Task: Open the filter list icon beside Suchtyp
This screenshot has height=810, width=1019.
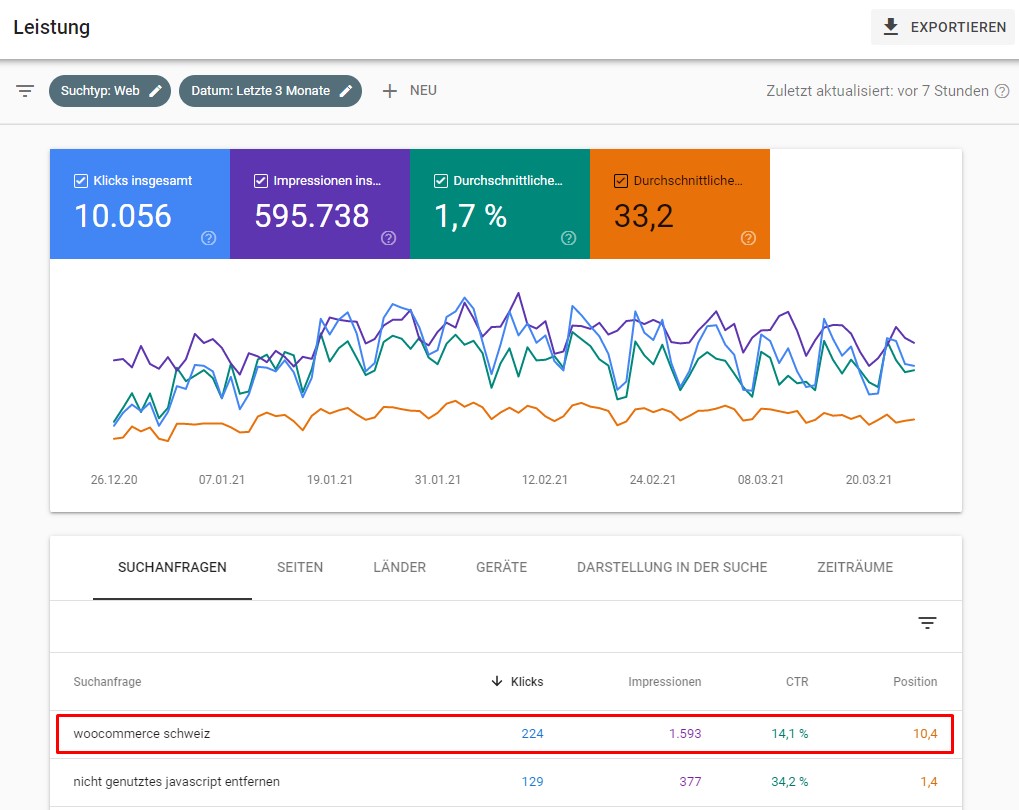Action: coord(25,91)
